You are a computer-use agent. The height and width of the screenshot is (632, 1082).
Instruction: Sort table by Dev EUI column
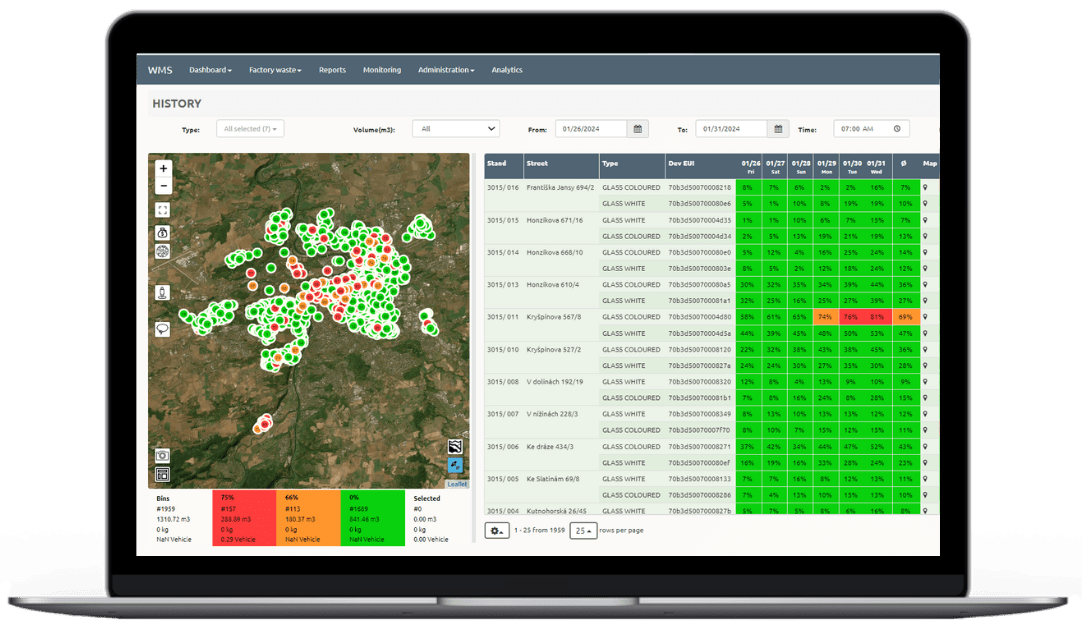[x=700, y=166]
